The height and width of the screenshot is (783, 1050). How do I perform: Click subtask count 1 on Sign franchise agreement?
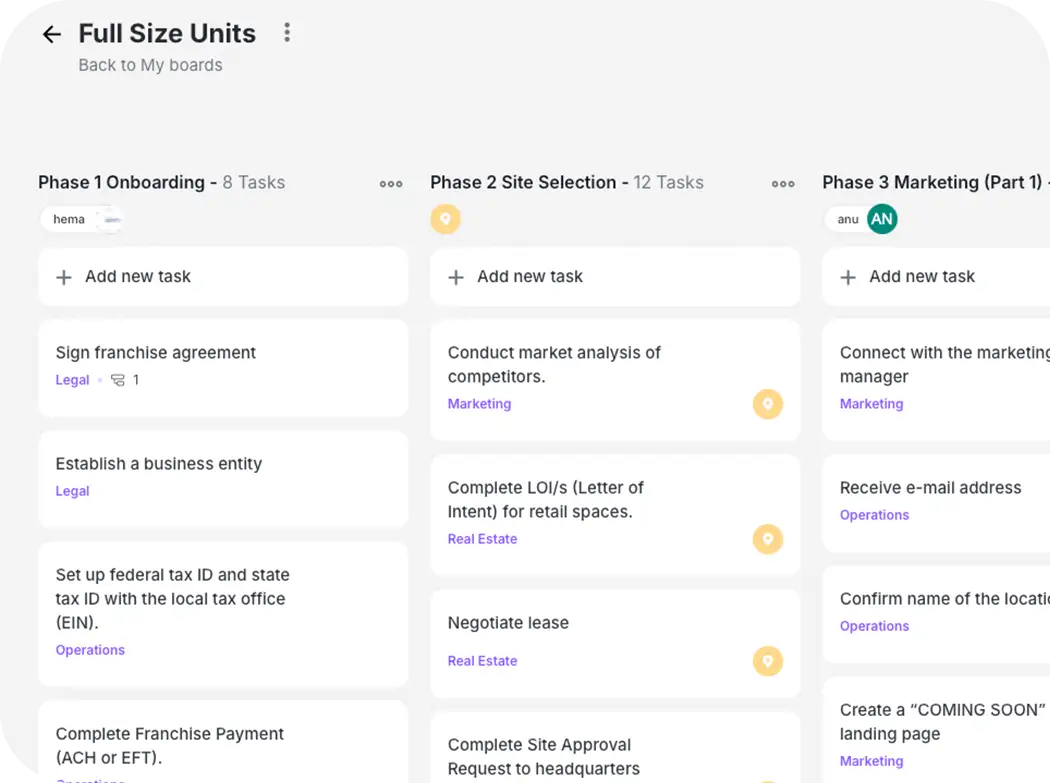(x=136, y=380)
